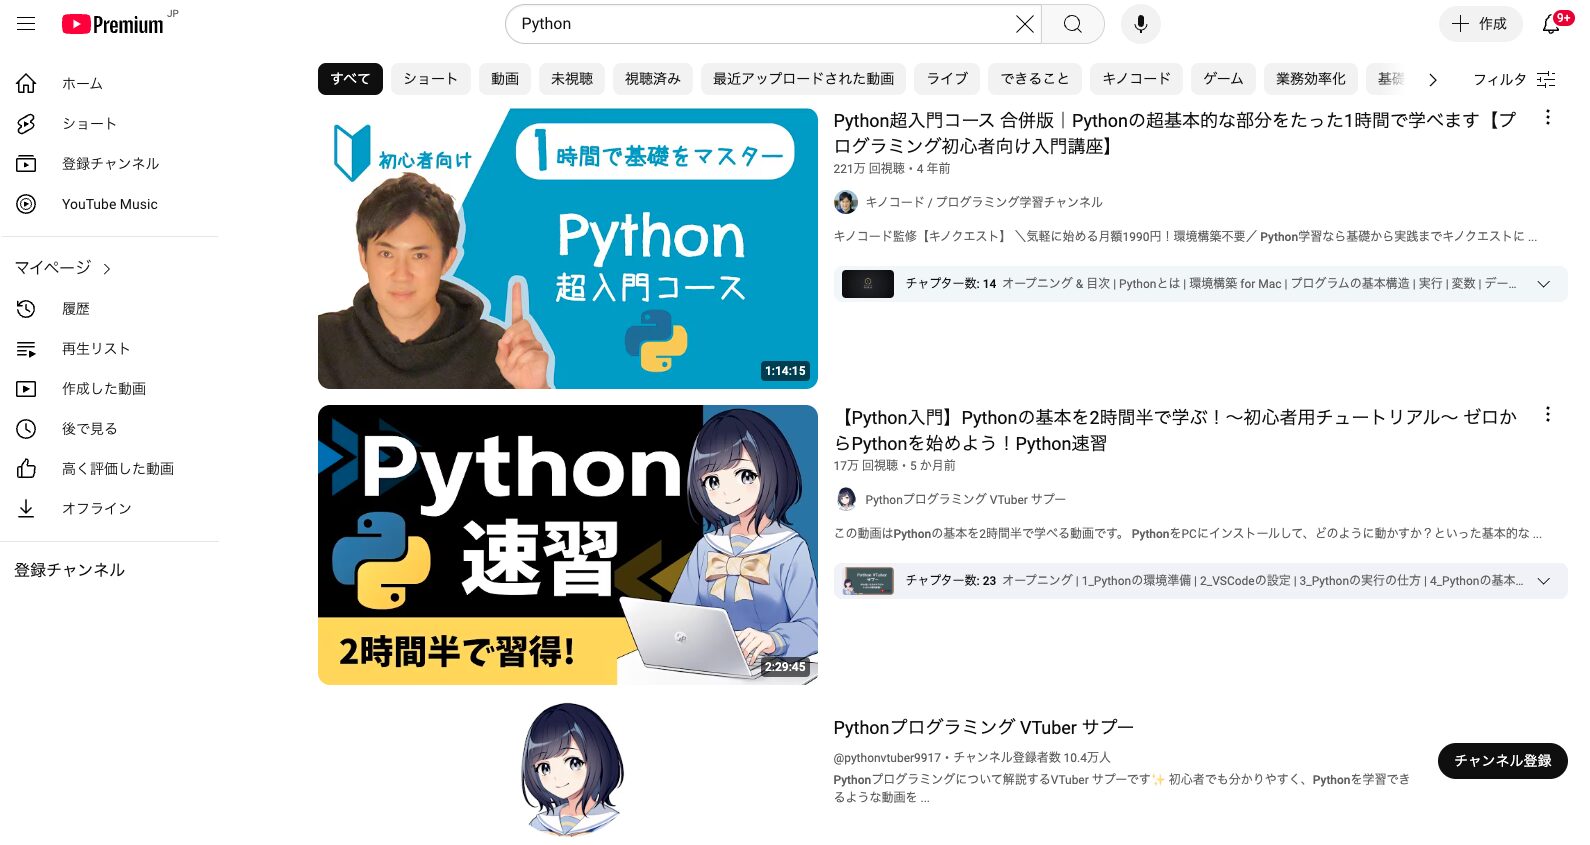Open more options for Python超入門コース video

1547,118
